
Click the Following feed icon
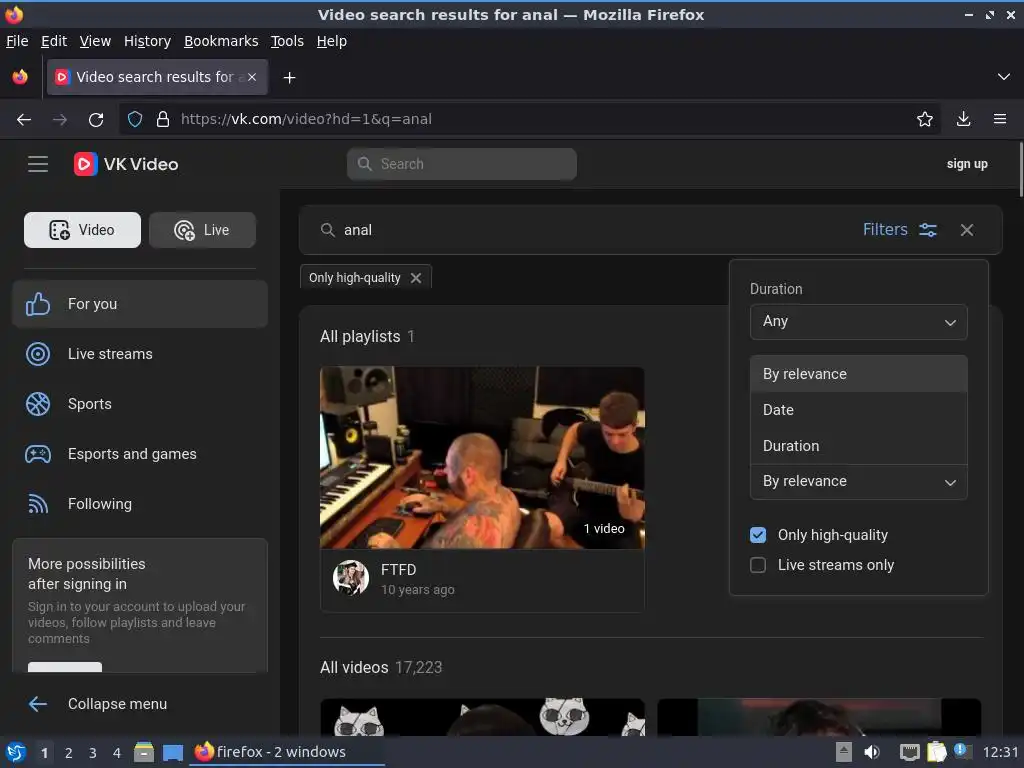pyautogui.click(x=38, y=504)
